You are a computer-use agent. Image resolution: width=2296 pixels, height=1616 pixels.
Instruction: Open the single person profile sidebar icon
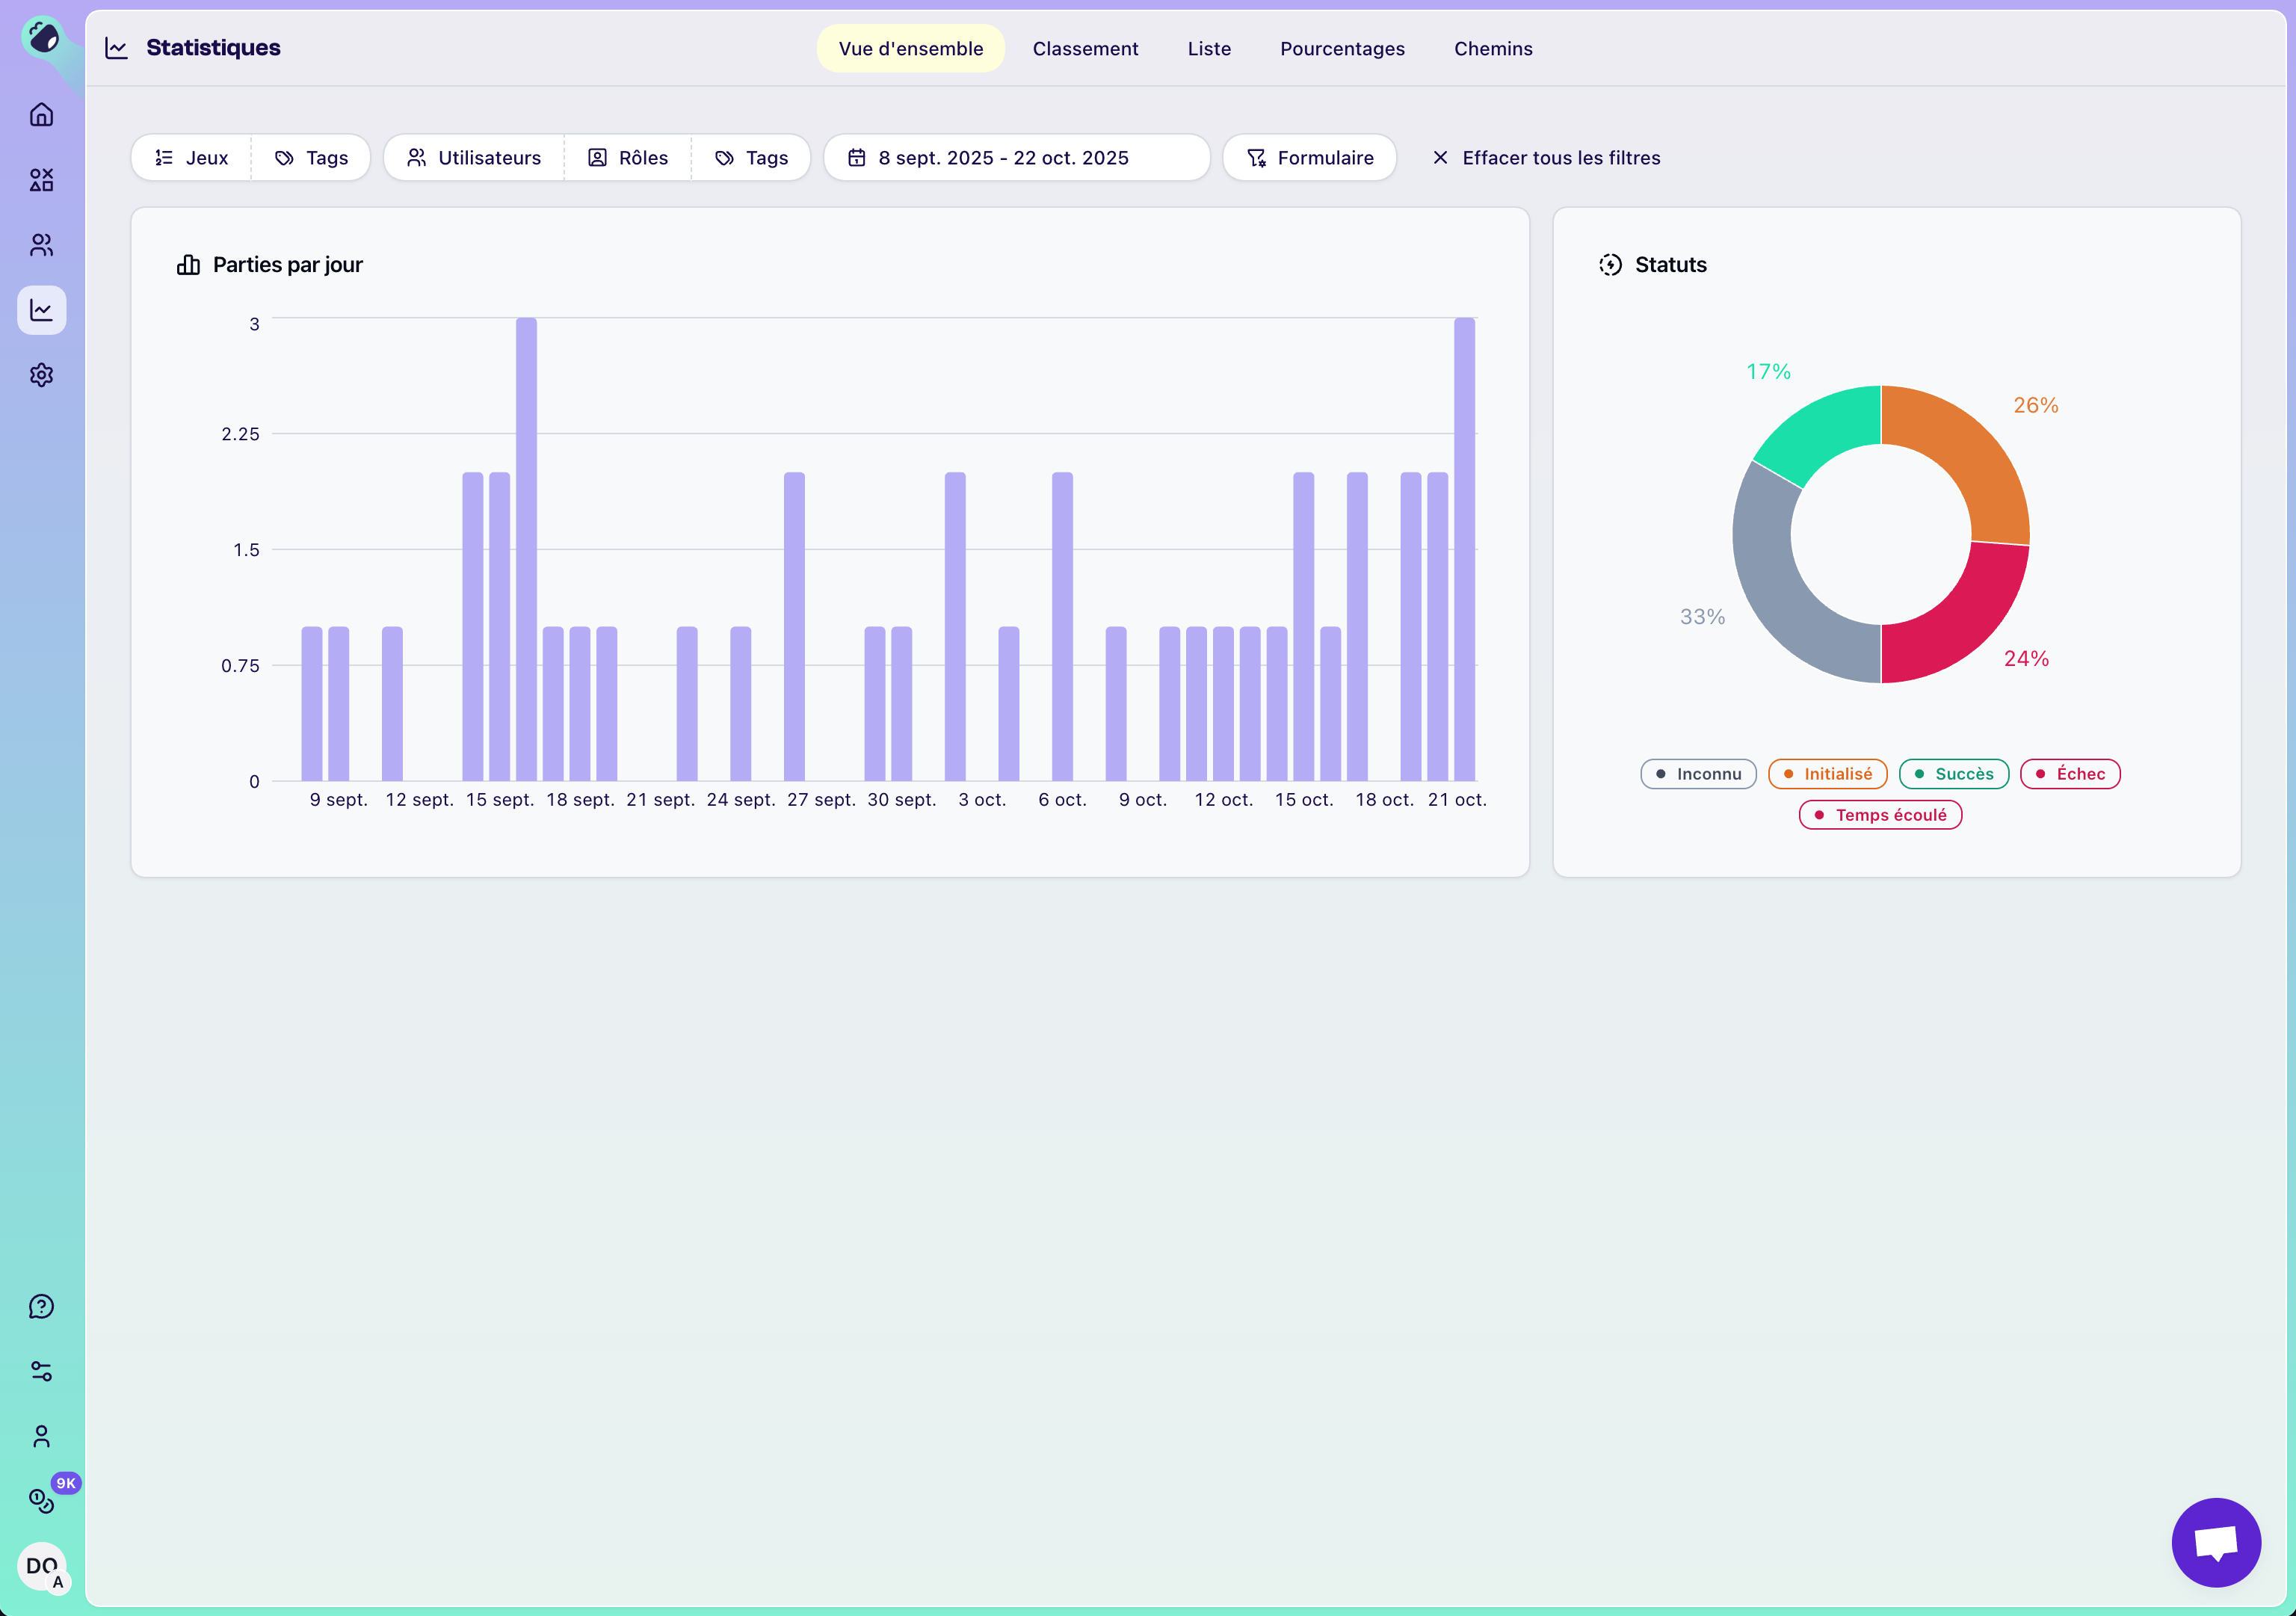tap(41, 1437)
